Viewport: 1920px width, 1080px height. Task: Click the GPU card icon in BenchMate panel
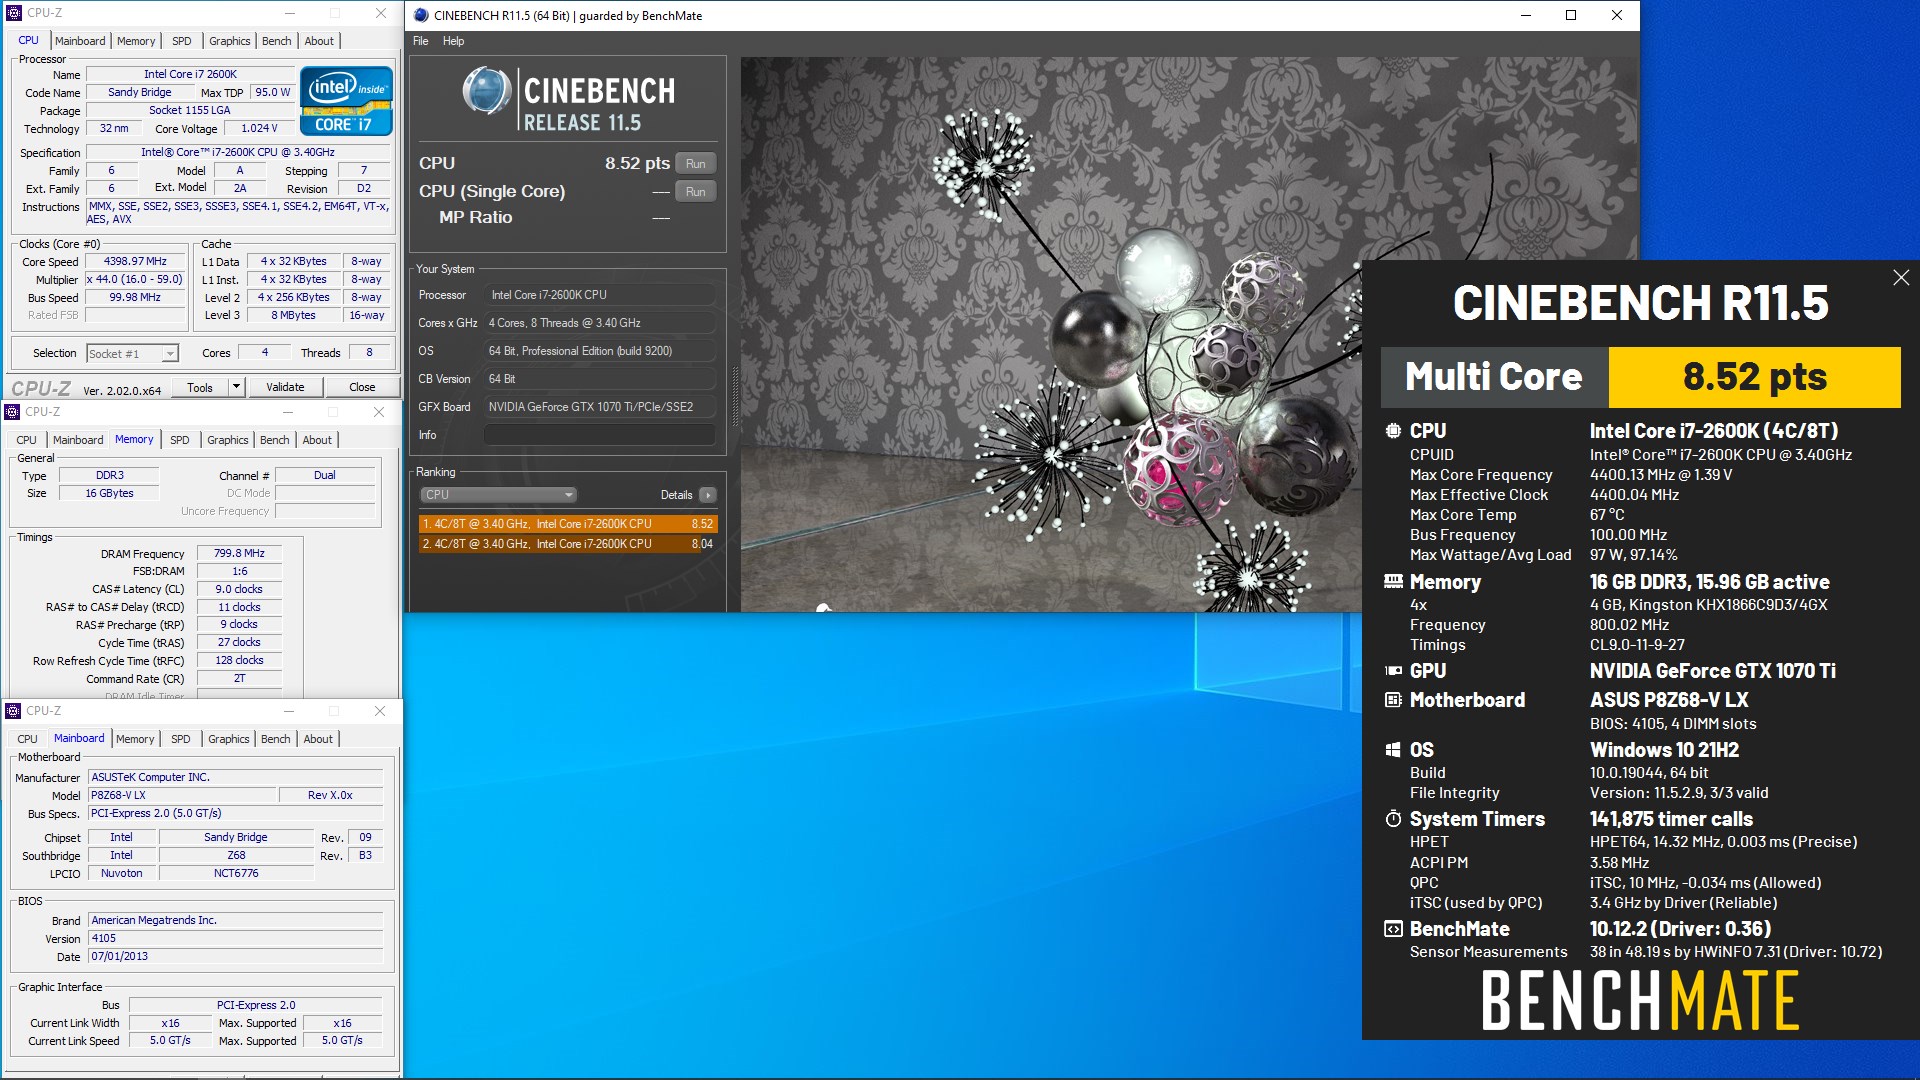(x=1393, y=671)
